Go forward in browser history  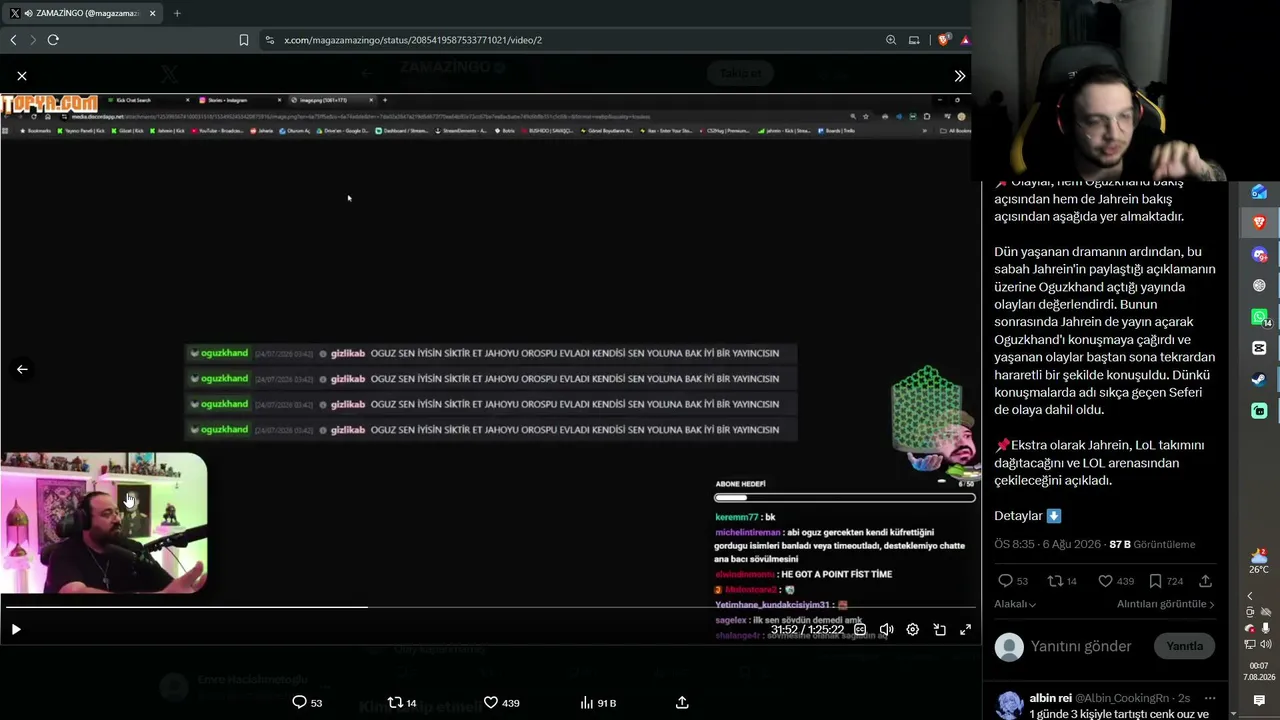[x=33, y=40]
